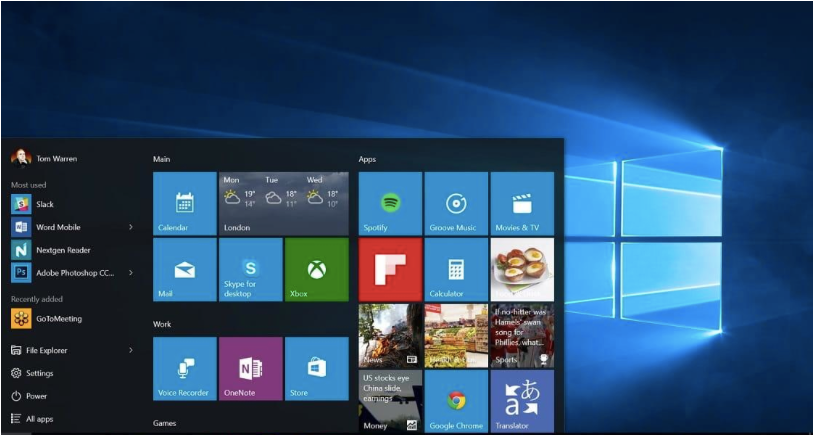
Task: Click the Work group heading
Action: point(162,324)
